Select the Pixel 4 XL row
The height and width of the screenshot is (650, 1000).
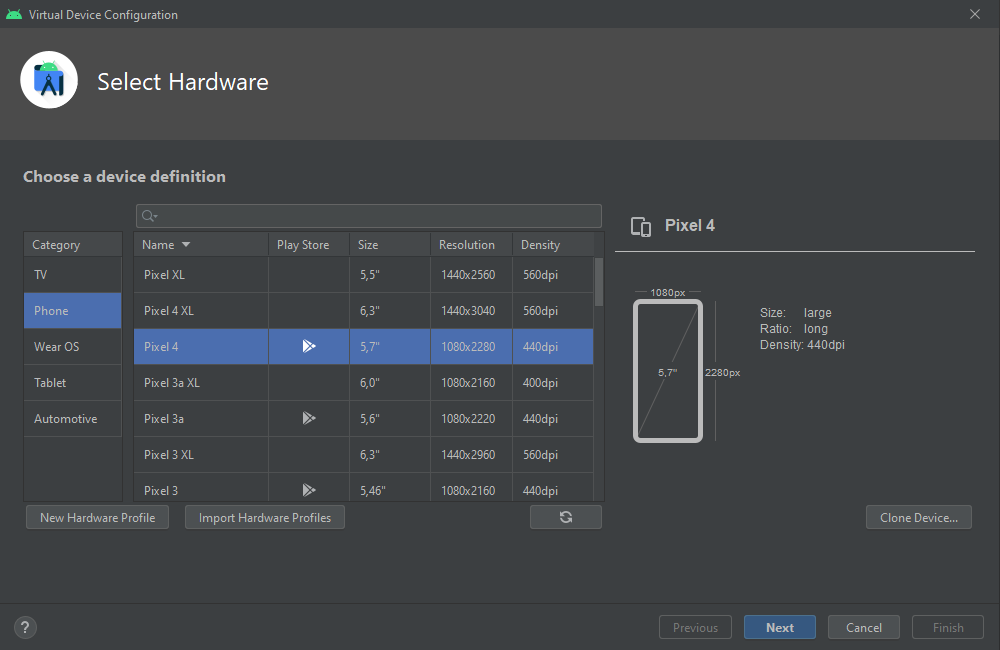coord(364,311)
